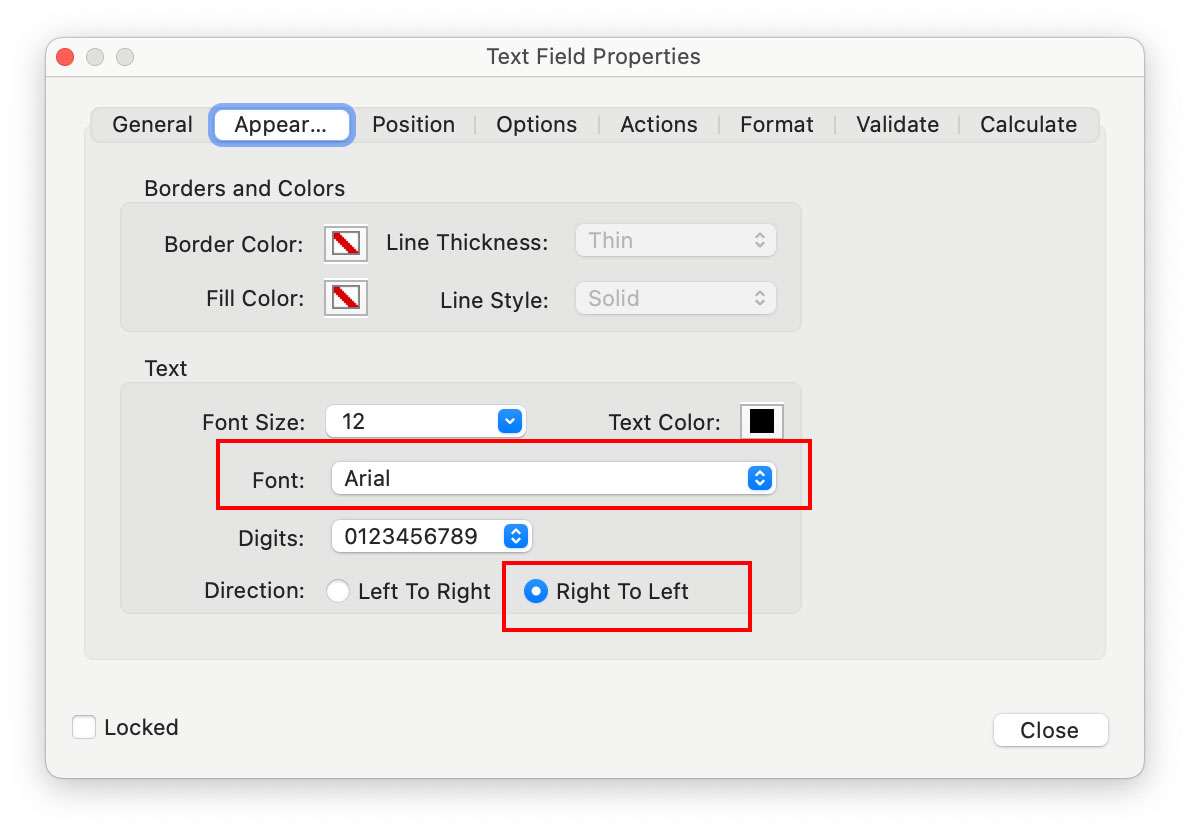Select the Left To Right direction
The image size is (1190, 832).
pyautogui.click(x=338, y=591)
